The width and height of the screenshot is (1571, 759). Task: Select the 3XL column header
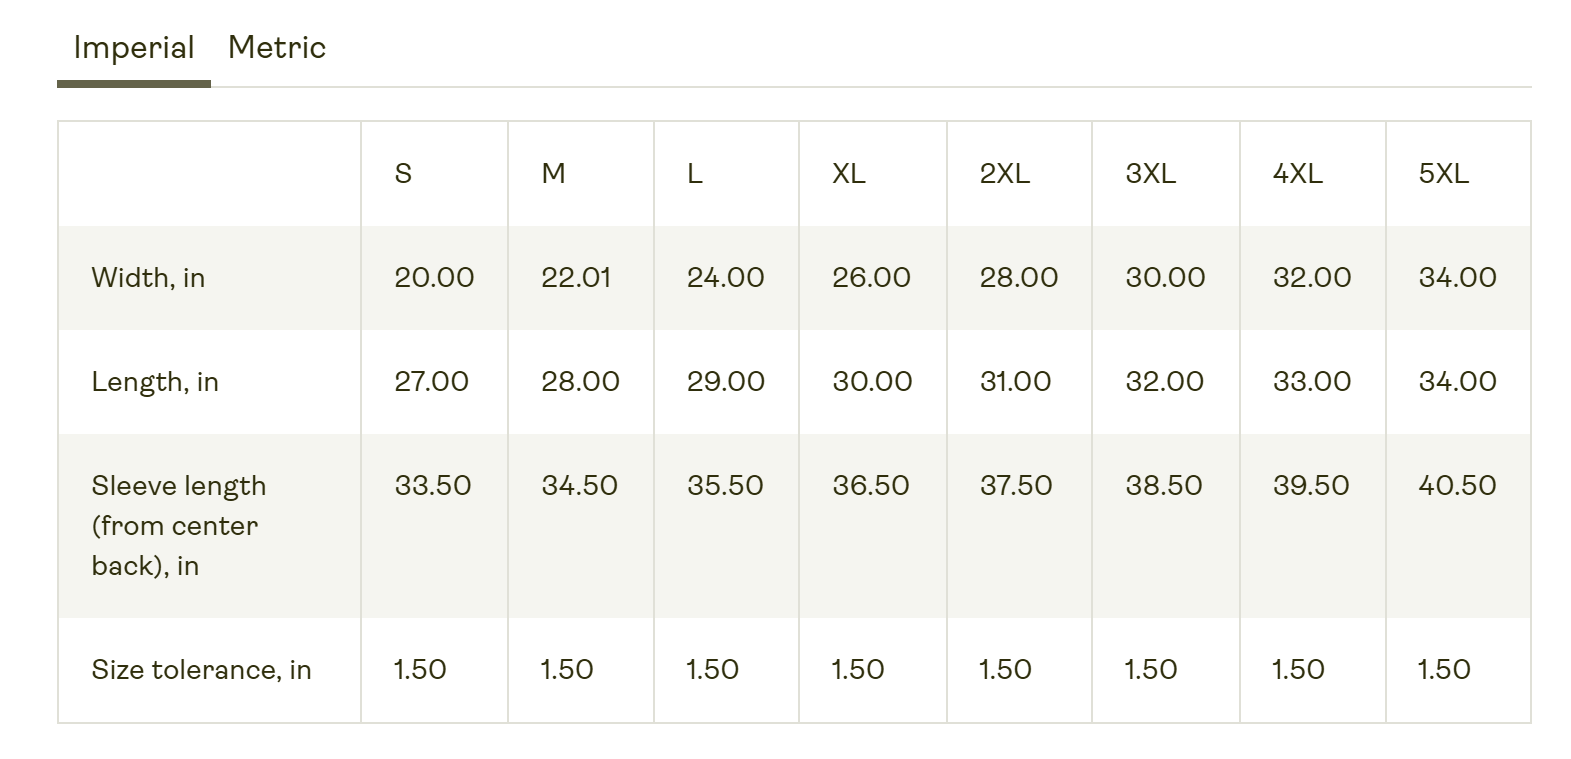1151,174
